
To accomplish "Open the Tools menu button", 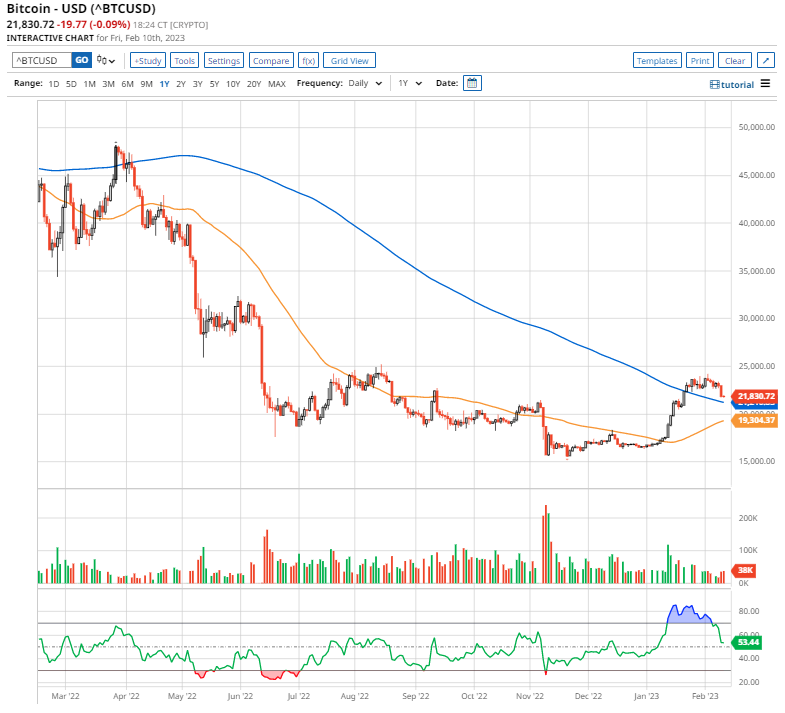I will coord(184,61).
